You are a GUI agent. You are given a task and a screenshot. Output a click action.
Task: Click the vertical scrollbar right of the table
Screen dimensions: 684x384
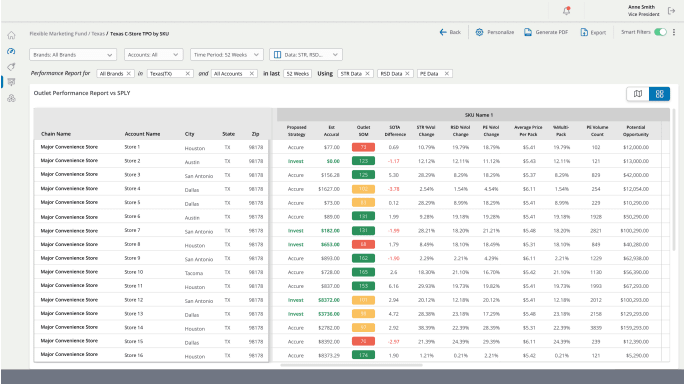pos(674,180)
